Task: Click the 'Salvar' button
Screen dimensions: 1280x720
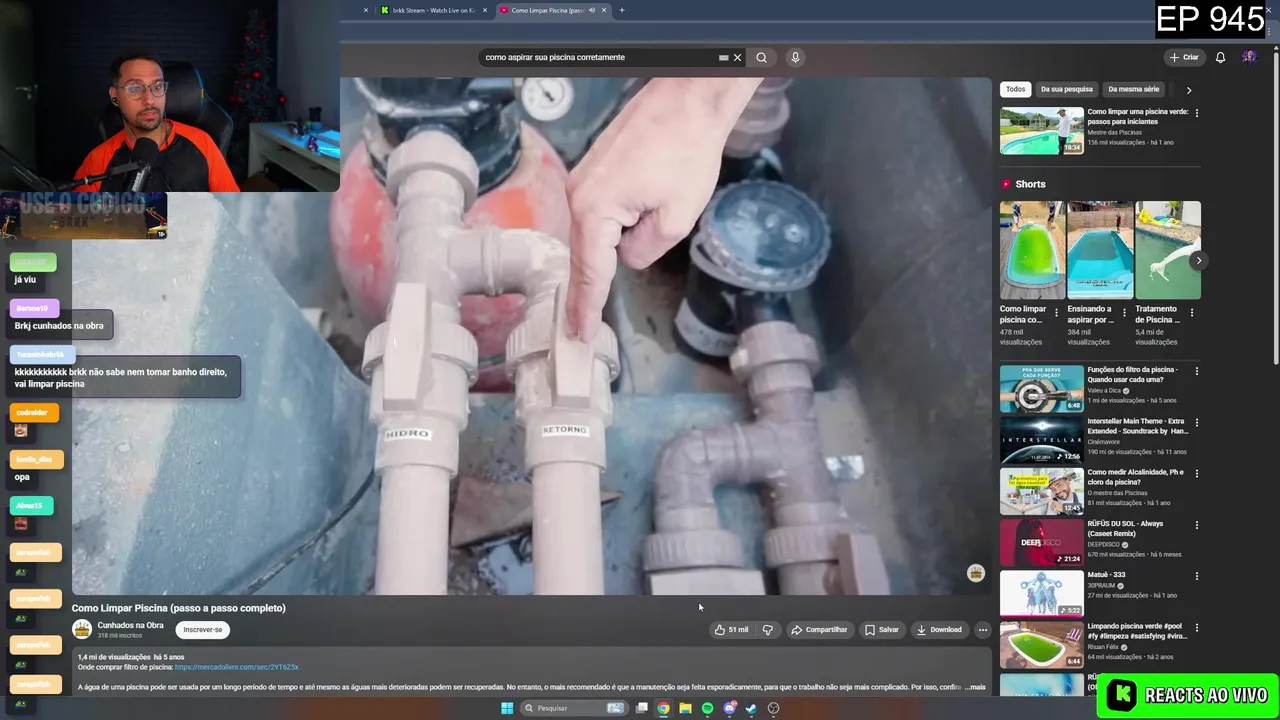Action: tap(882, 629)
